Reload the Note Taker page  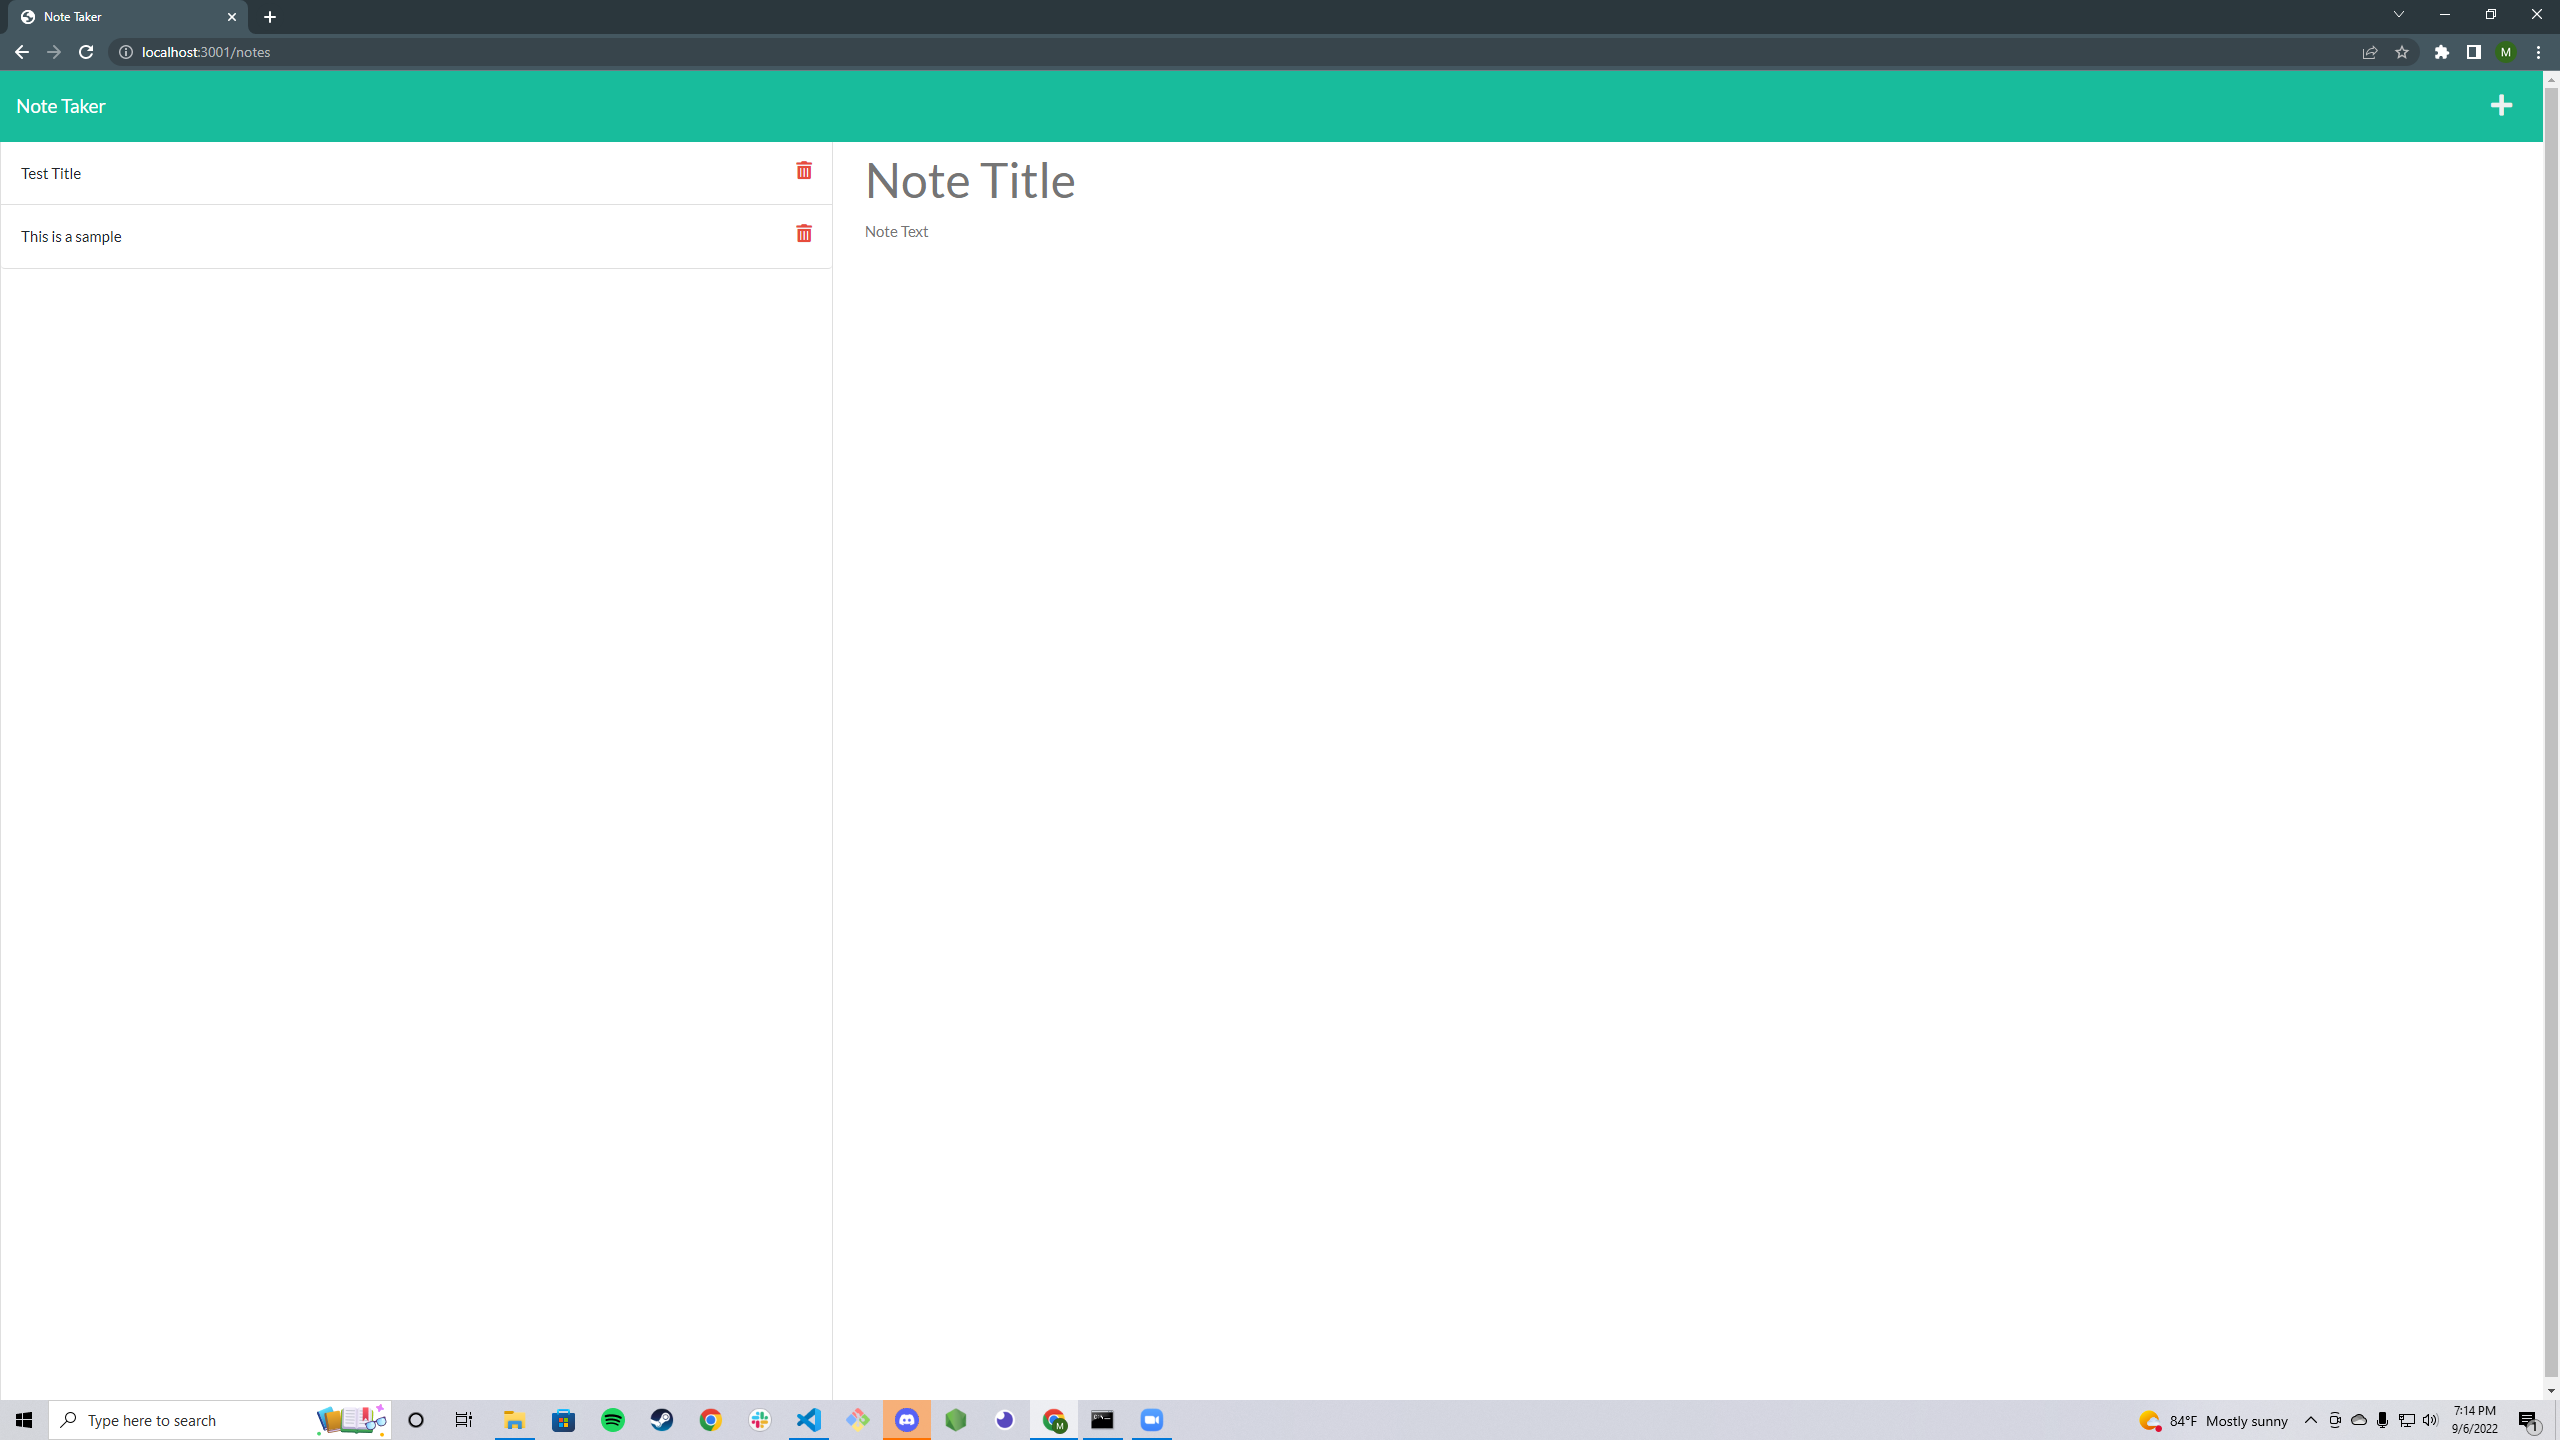coord(85,52)
